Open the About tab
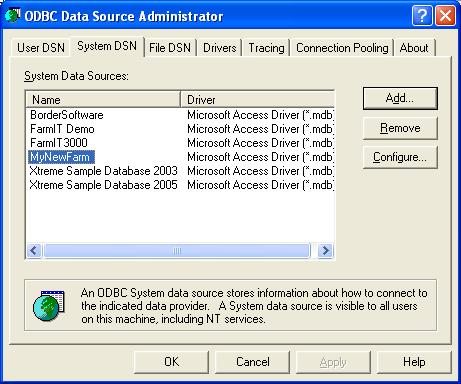The width and height of the screenshot is (461, 384). [414, 48]
